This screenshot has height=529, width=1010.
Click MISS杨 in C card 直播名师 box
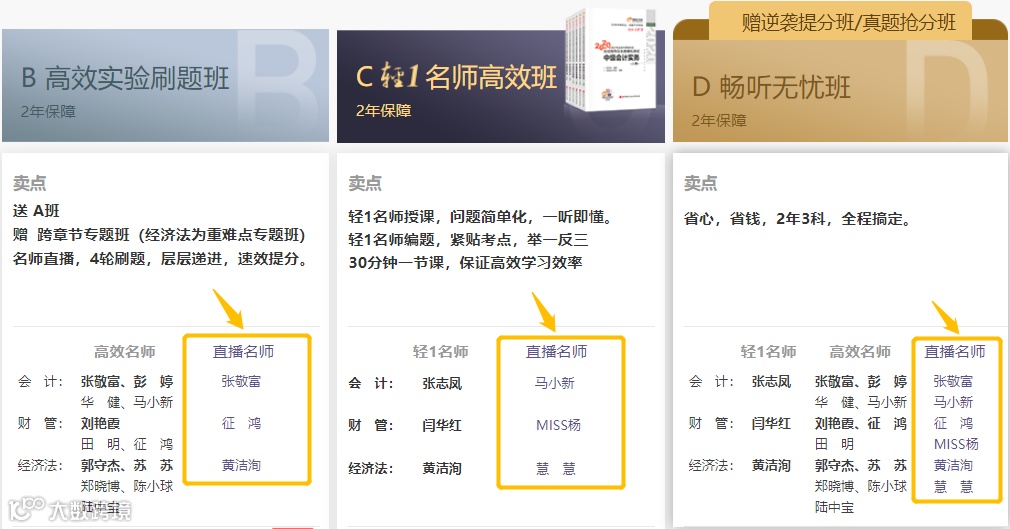[558, 425]
